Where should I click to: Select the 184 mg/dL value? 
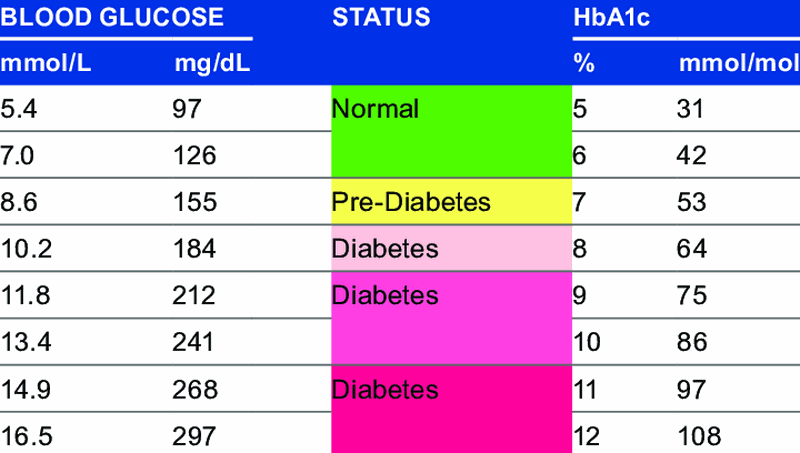tap(195, 248)
